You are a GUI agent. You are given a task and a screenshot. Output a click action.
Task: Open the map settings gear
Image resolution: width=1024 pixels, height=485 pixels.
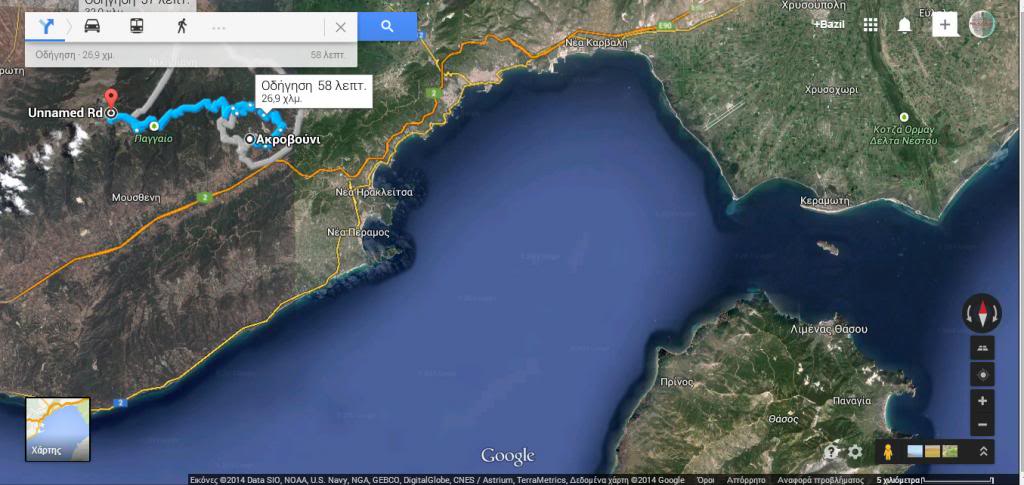[855, 452]
